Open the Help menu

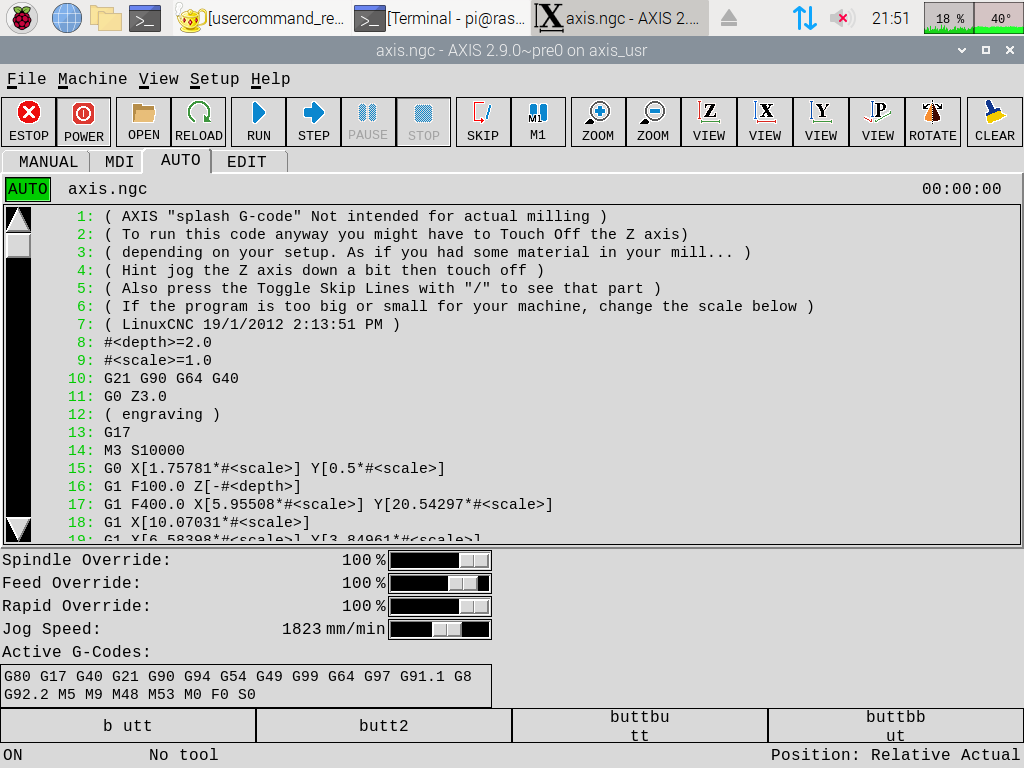pyautogui.click(x=270, y=79)
